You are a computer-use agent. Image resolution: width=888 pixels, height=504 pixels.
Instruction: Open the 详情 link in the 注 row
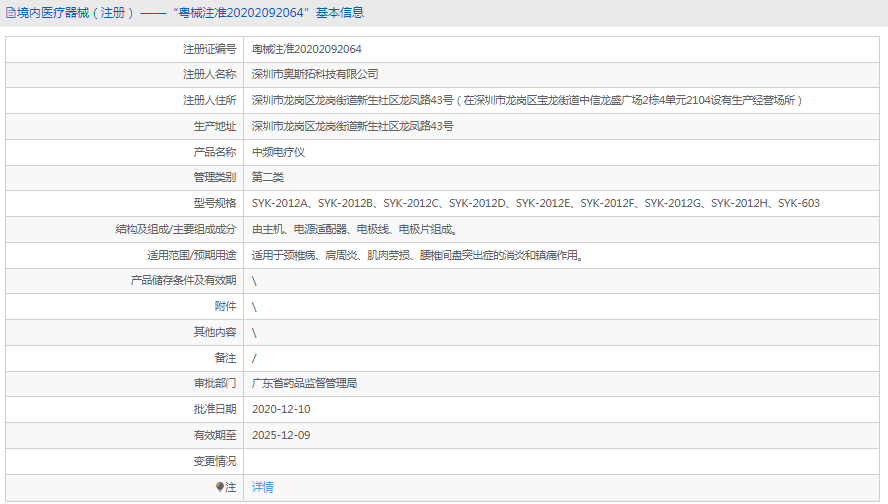262,487
